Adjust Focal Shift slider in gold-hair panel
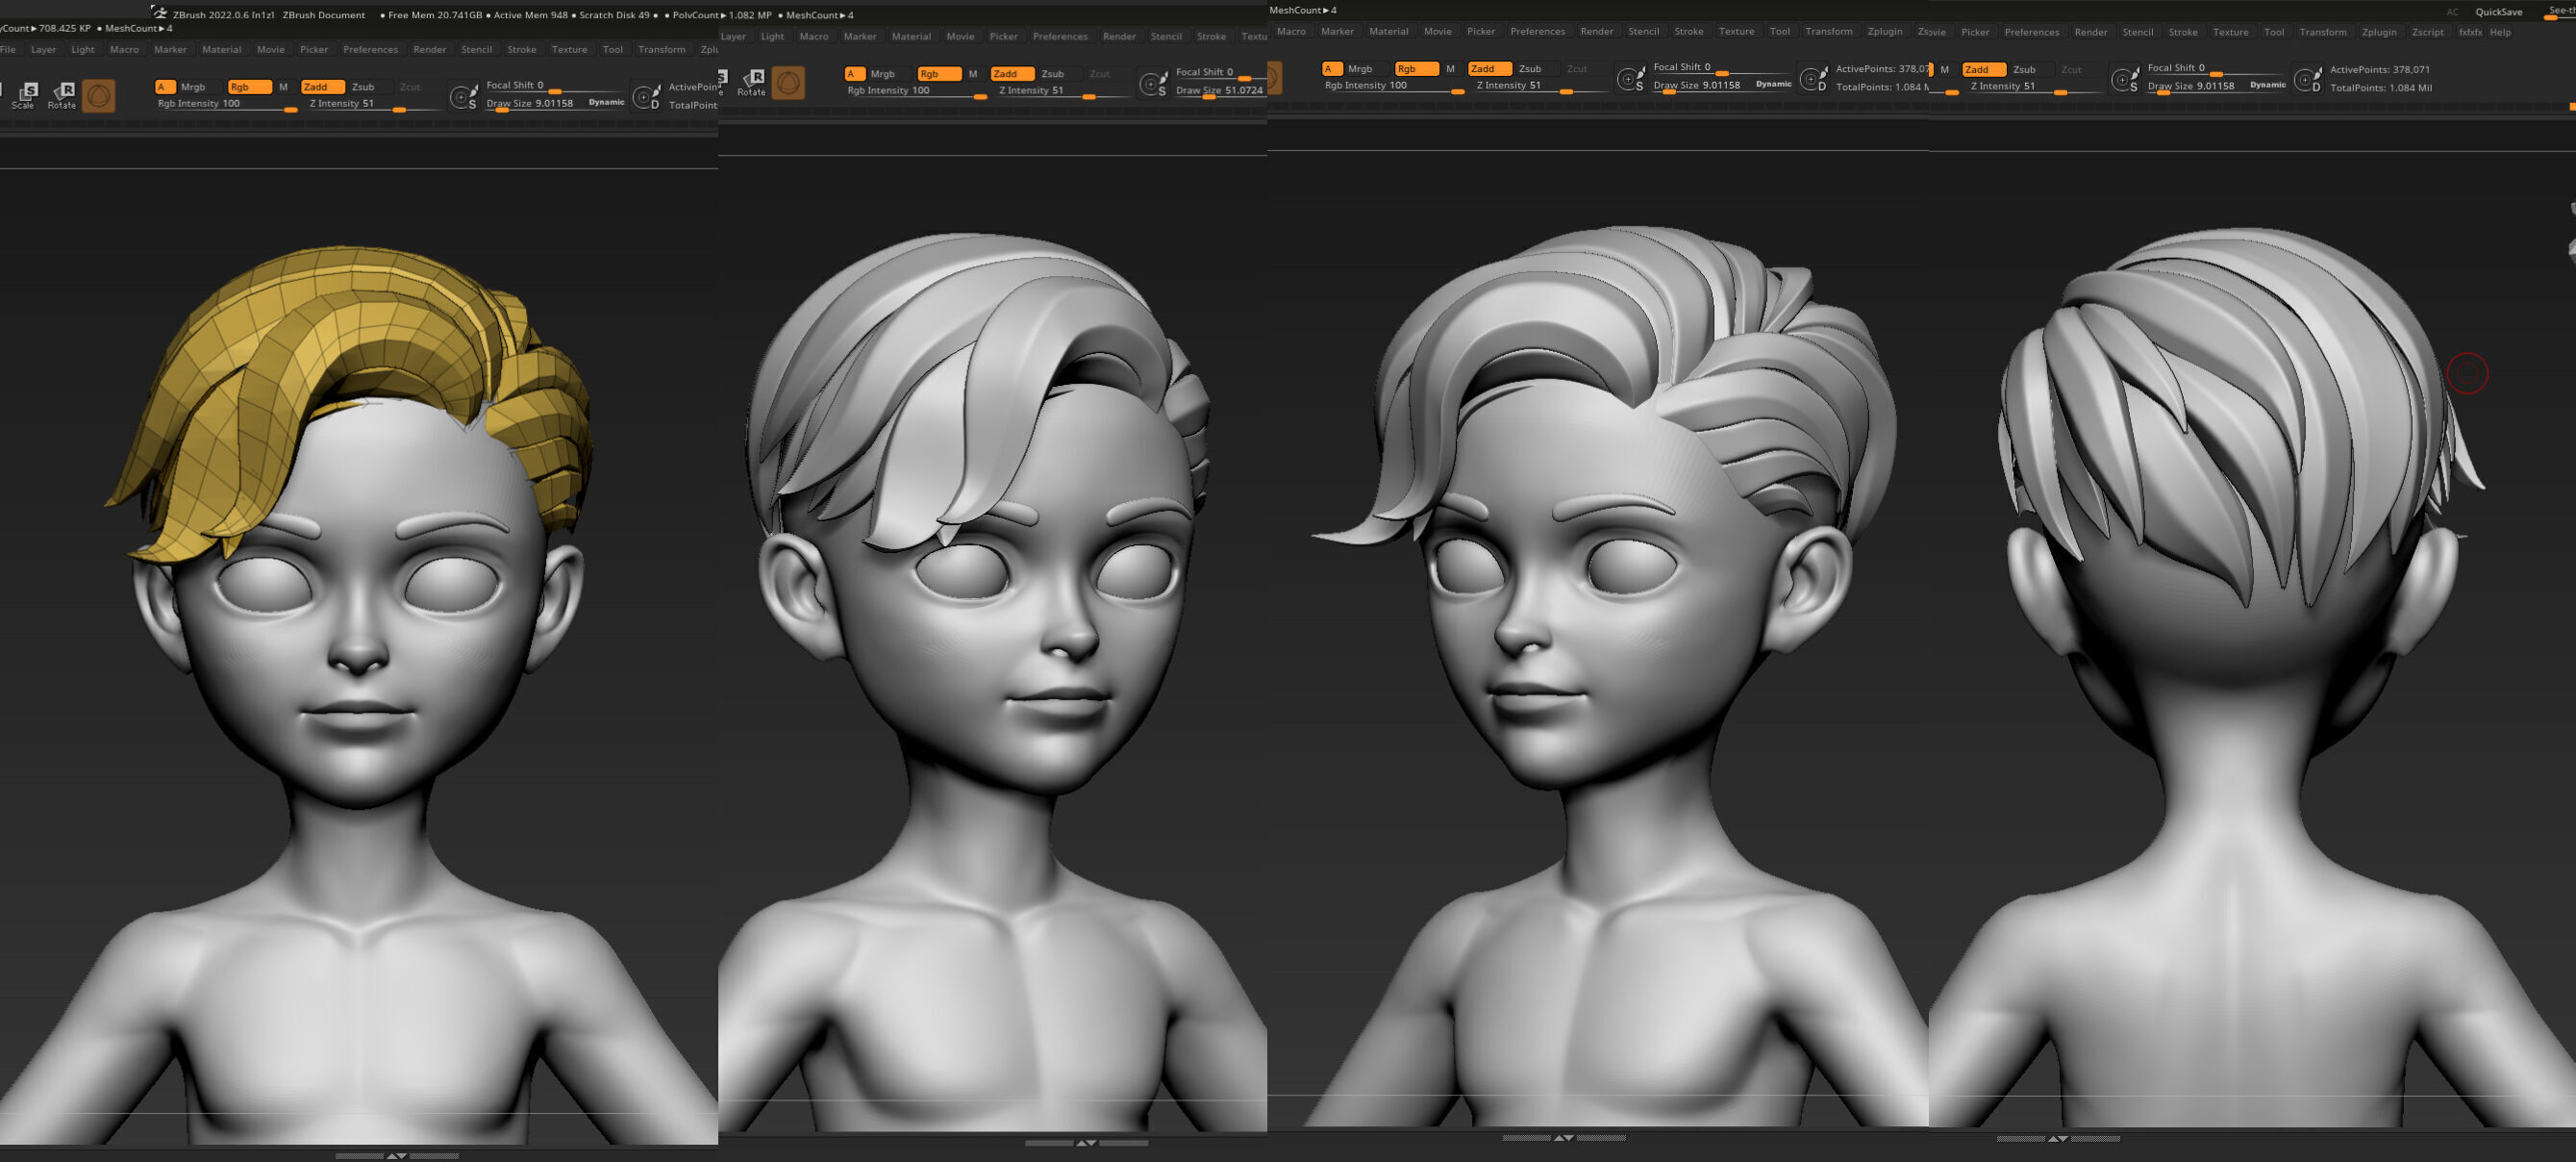This screenshot has width=2576, height=1162. pyautogui.click(x=555, y=86)
